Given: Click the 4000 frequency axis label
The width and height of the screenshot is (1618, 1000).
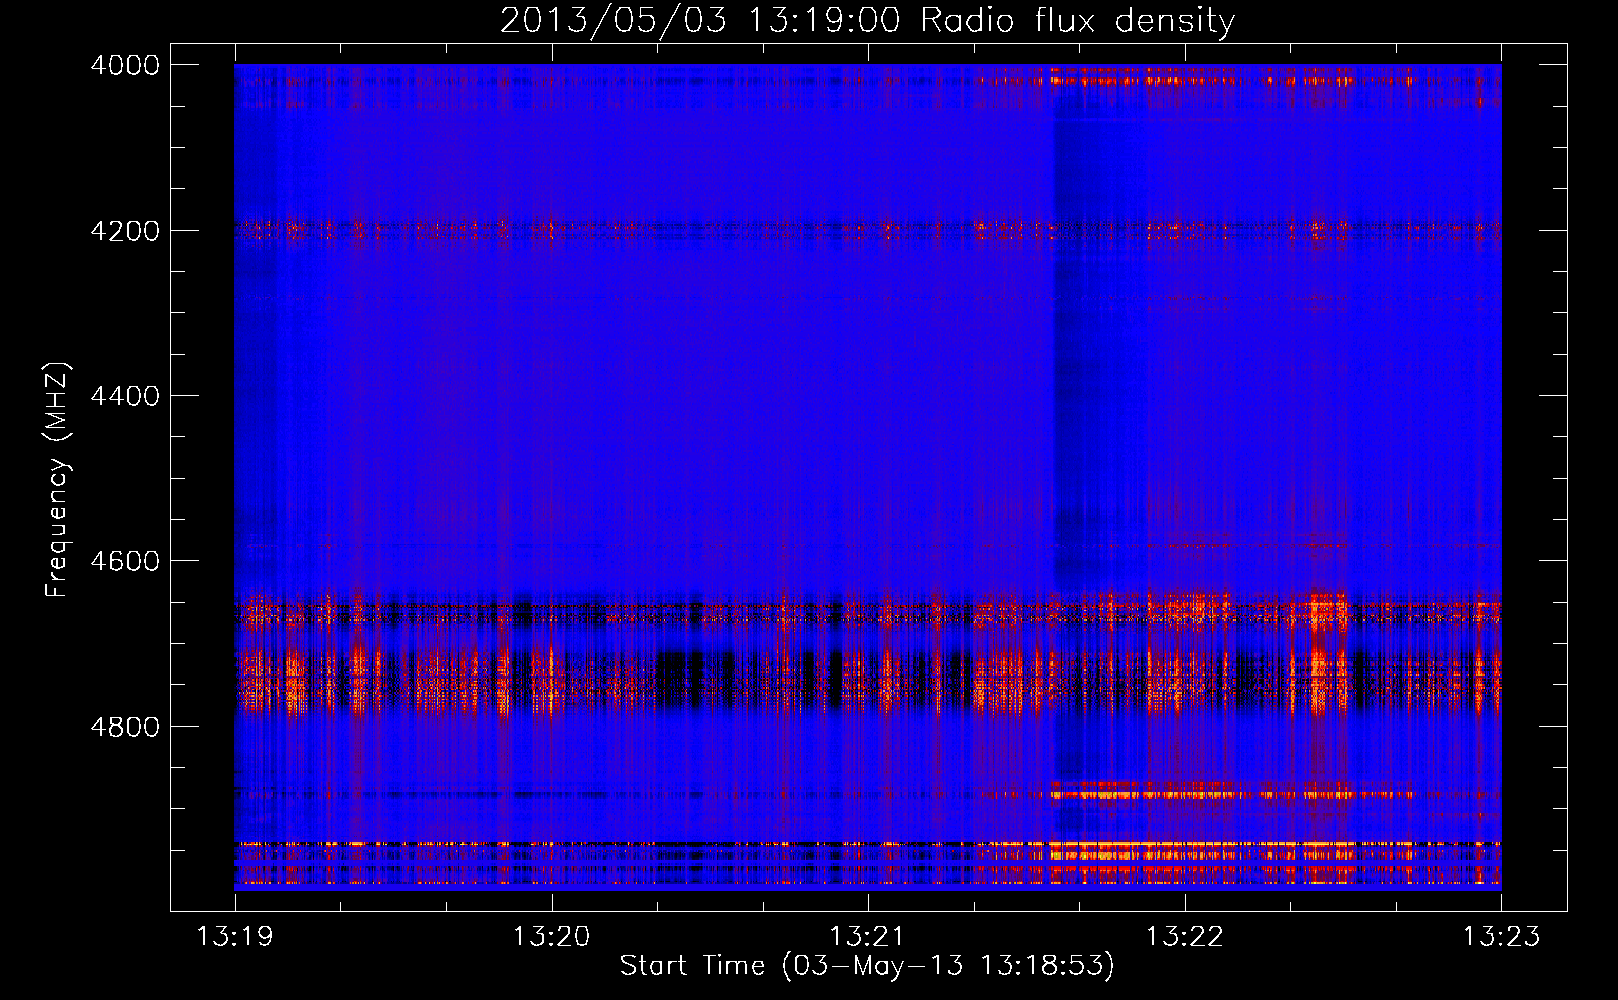Looking at the screenshot, I should click(x=125, y=65).
